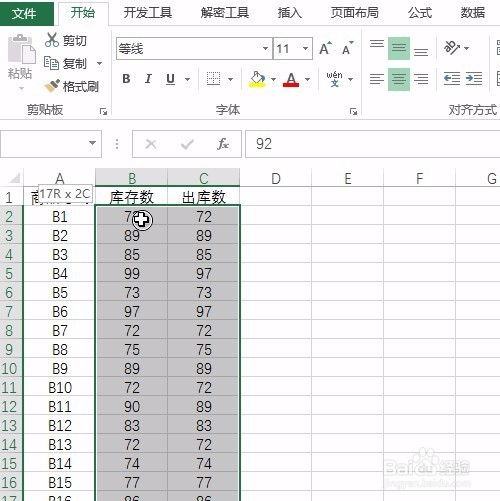The width and height of the screenshot is (500, 501).
Task: Switch to the 页面布局 tab
Action: pyautogui.click(x=355, y=13)
